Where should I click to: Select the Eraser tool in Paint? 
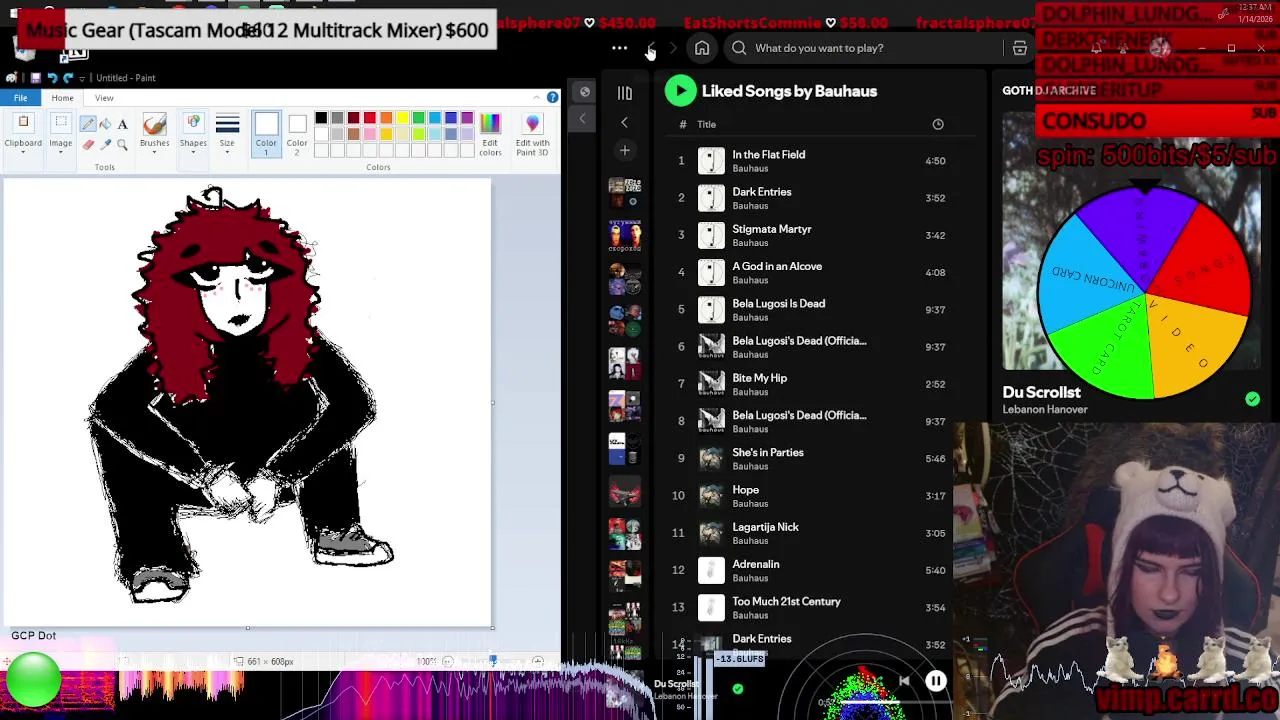coord(88,145)
